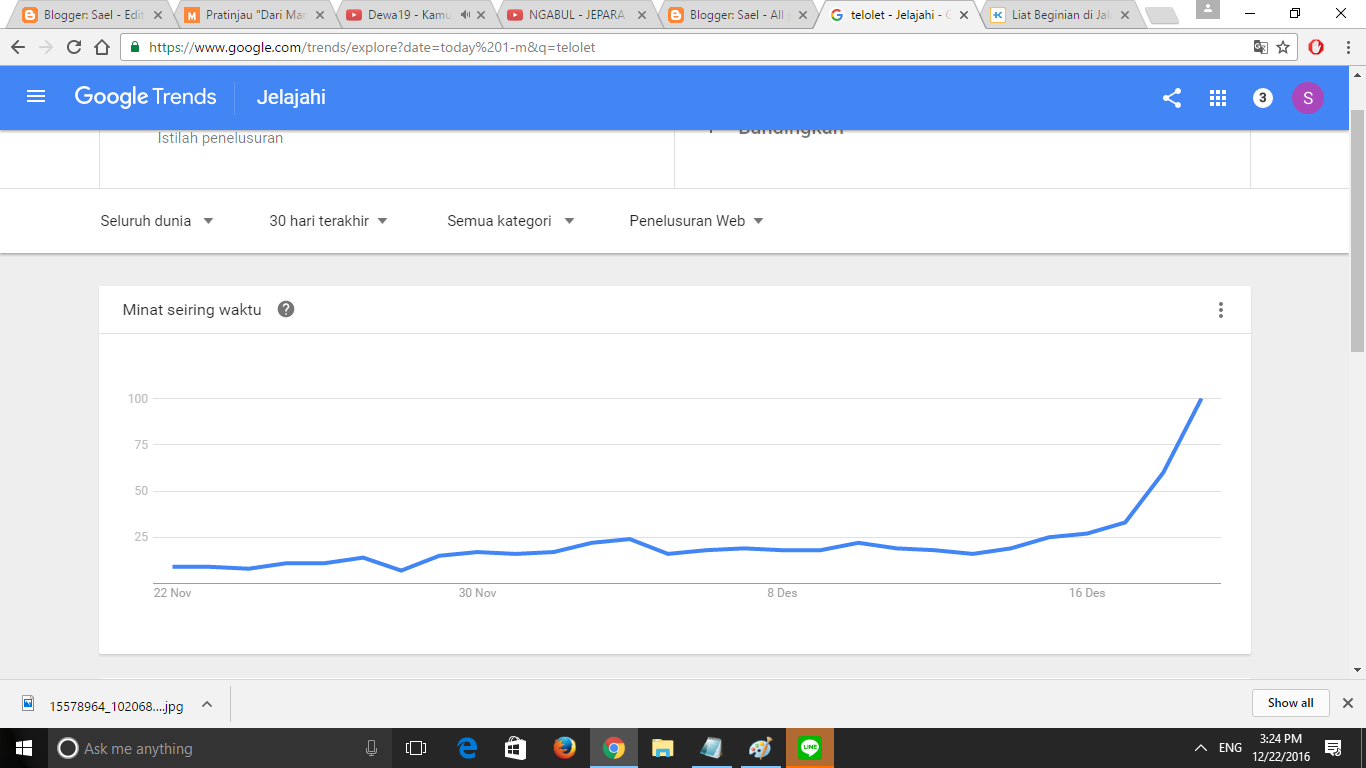Switch to the Dewa19 YouTube tab
Screen dimensions: 1366x768
pos(416,15)
